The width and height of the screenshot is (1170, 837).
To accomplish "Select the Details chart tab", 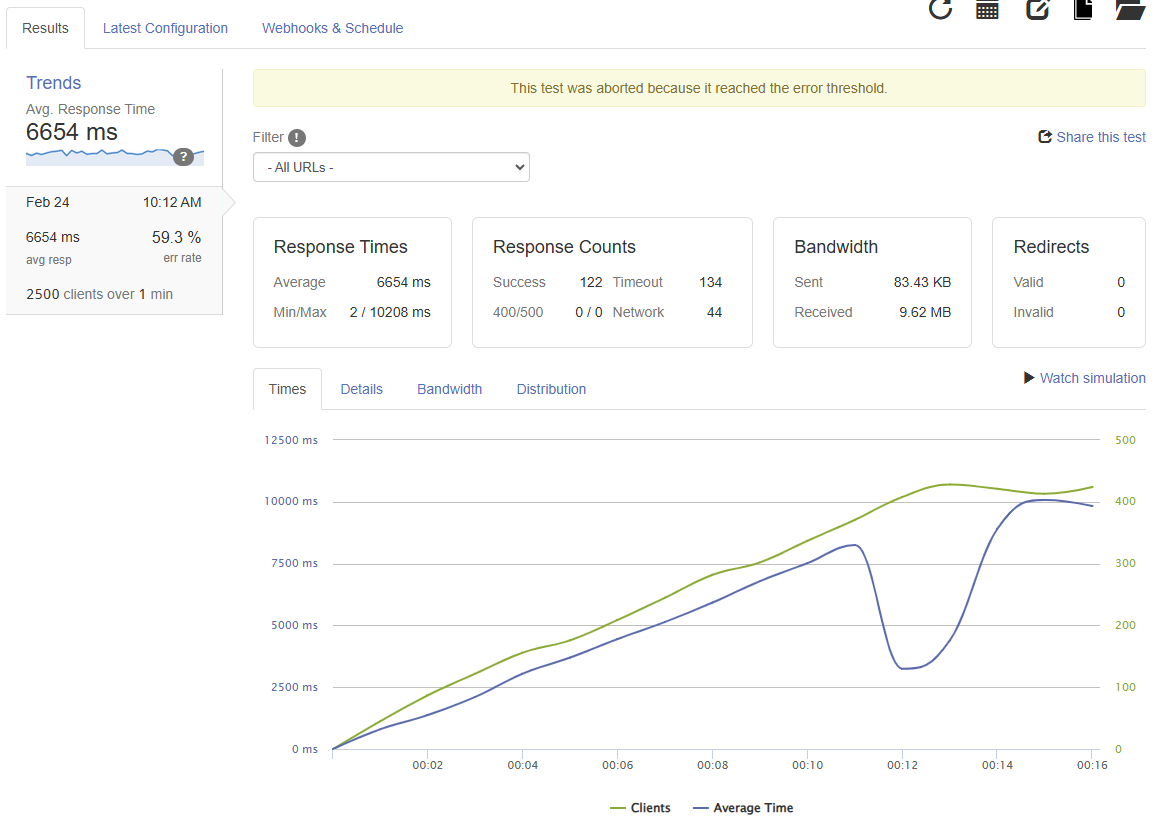I will click(361, 389).
